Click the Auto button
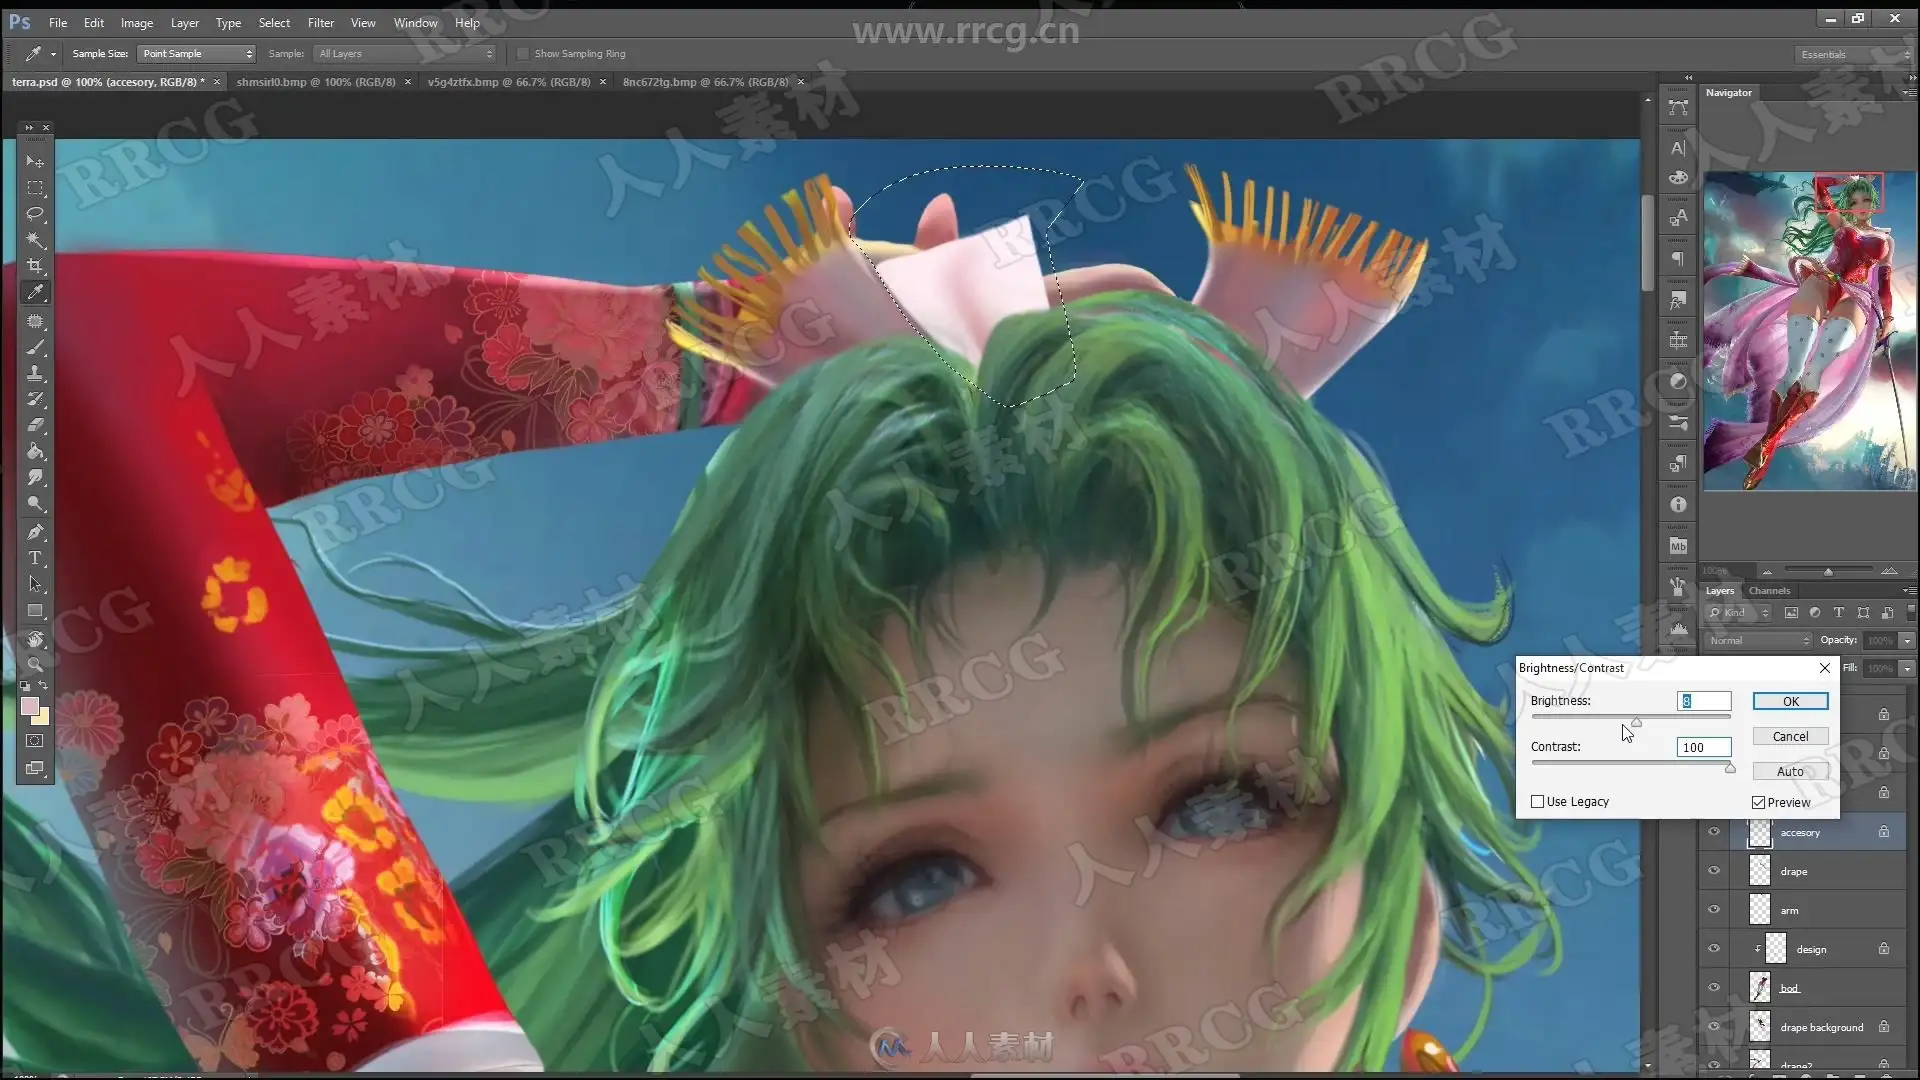 click(1790, 771)
